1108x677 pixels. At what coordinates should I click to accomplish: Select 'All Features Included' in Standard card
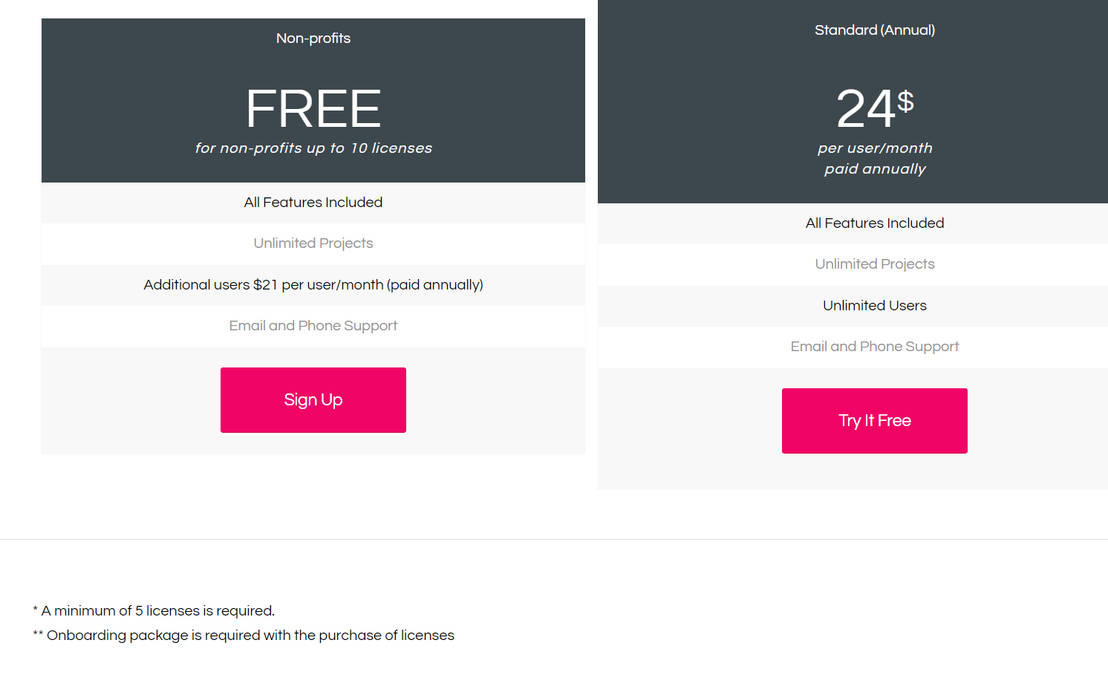874,223
